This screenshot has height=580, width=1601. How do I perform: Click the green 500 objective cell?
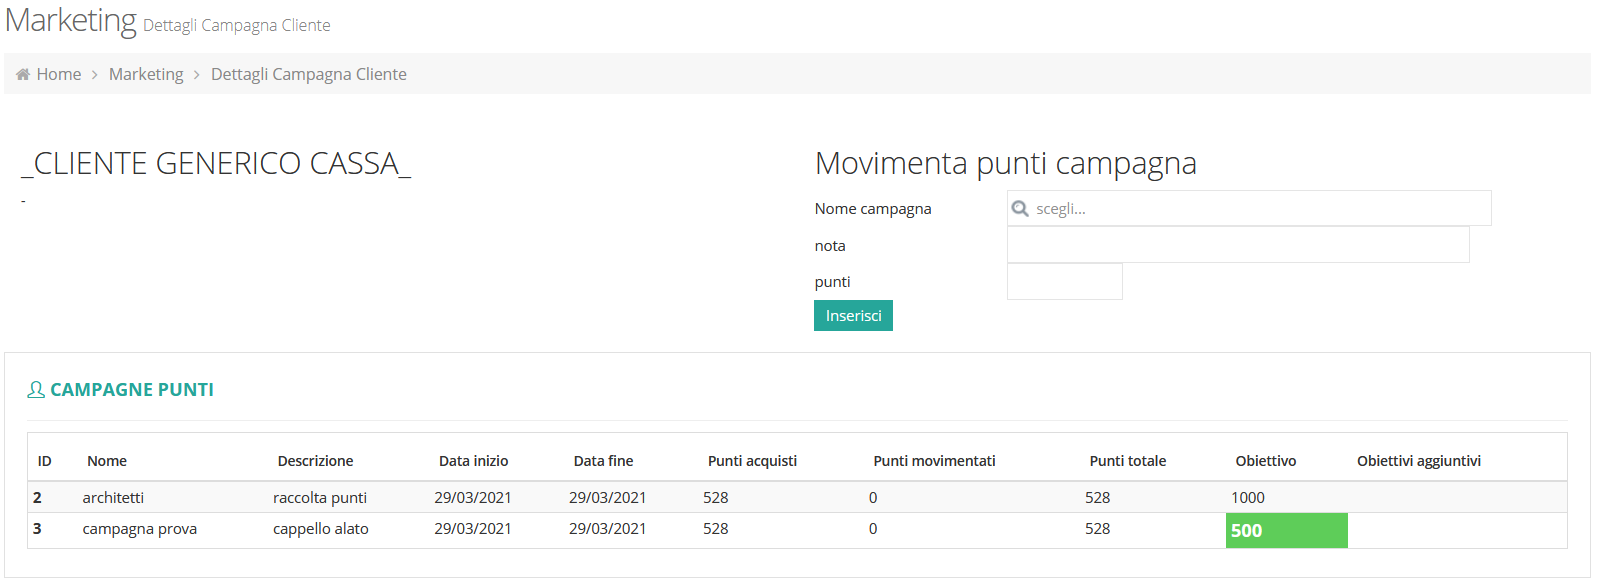(1287, 531)
